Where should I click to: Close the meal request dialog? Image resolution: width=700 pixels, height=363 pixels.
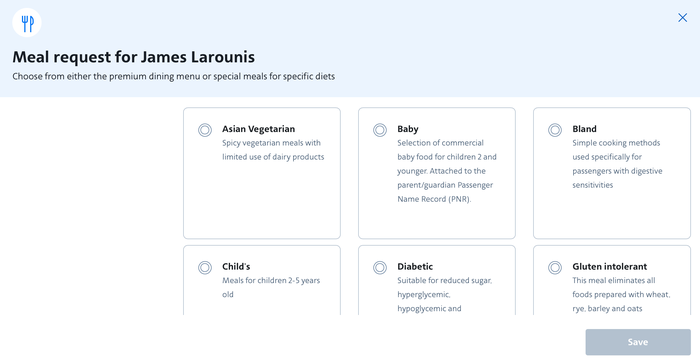point(683,17)
